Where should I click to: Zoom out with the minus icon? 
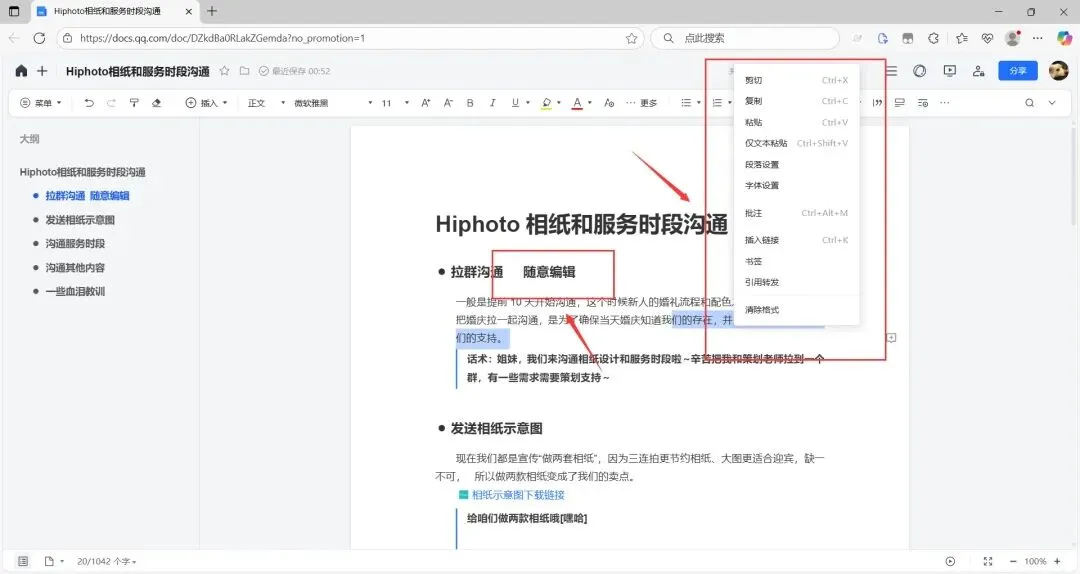point(1012,561)
